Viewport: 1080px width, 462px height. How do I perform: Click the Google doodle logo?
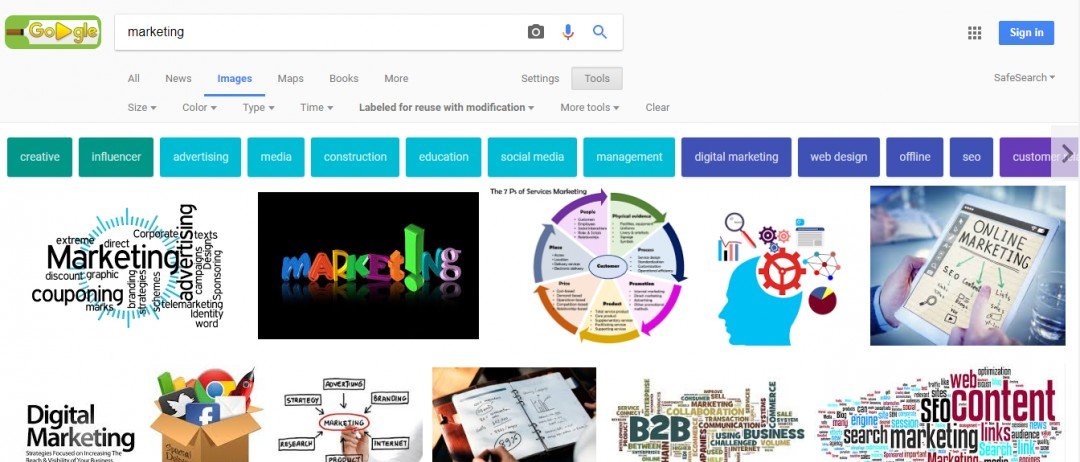53,32
